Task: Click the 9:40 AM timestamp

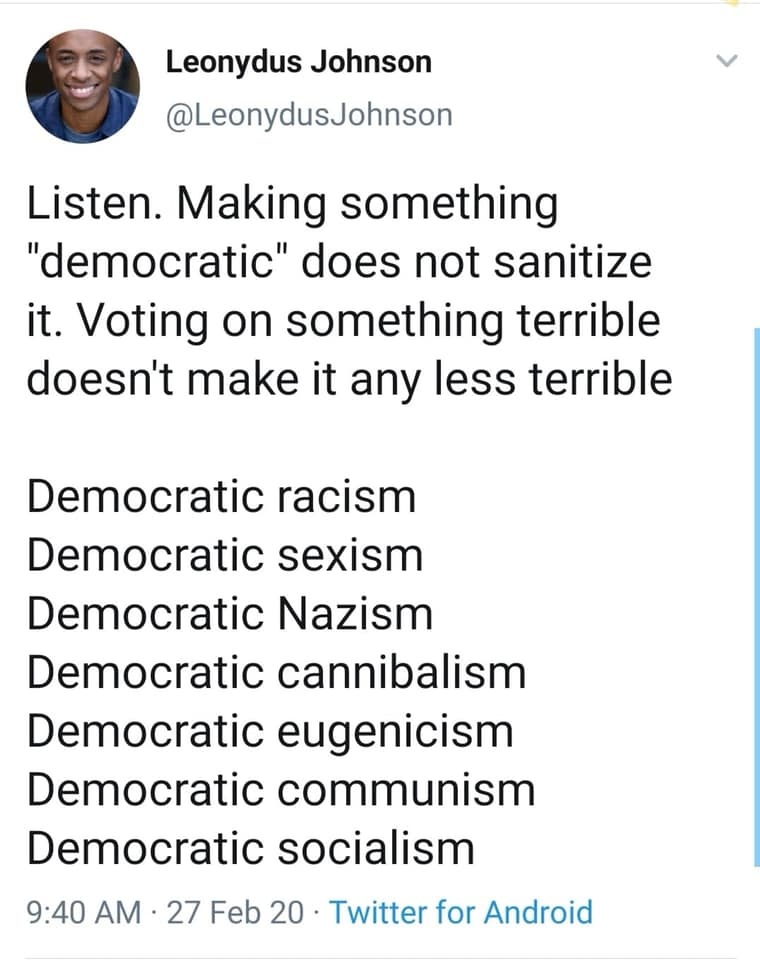Action: point(84,912)
